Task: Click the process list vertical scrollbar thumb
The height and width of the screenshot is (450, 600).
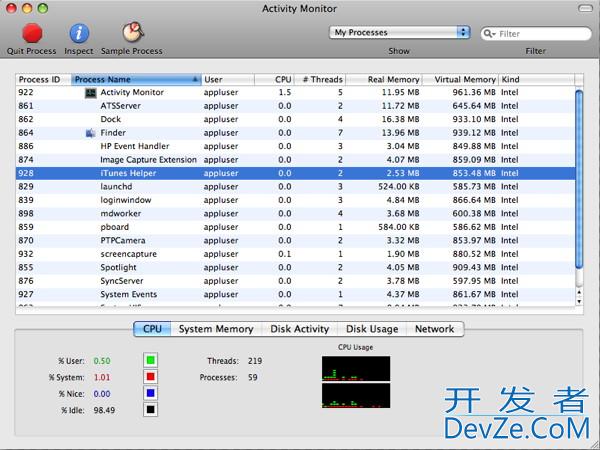Action: (579, 179)
